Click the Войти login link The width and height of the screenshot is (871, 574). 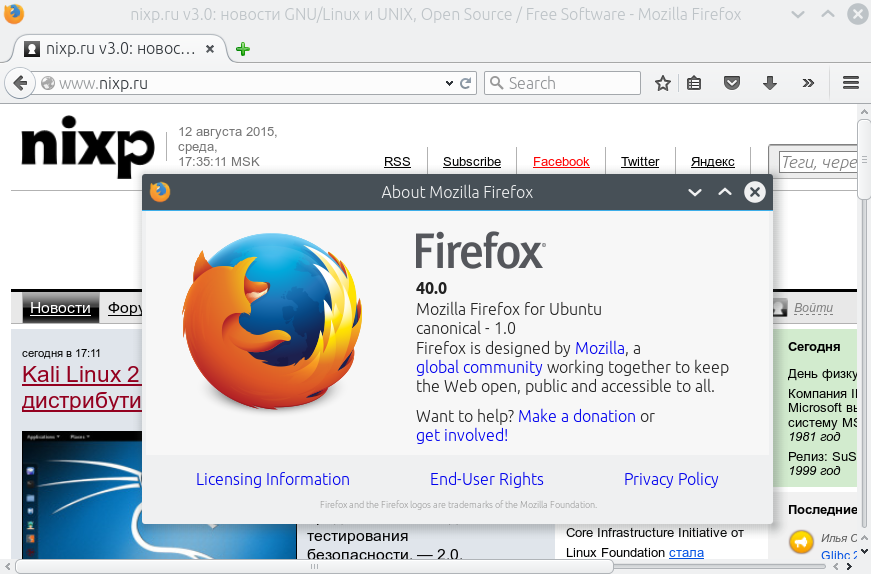click(813, 308)
